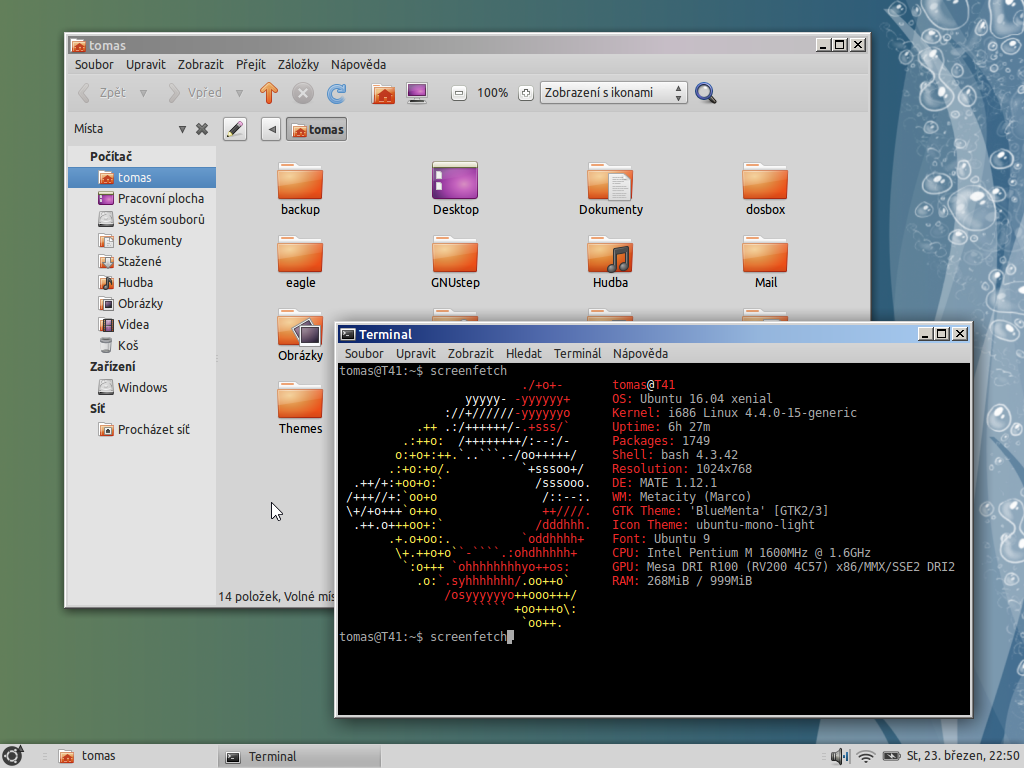Open the Themes folder
Screen dimensions: 1024x768
pyautogui.click(x=300, y=409)
